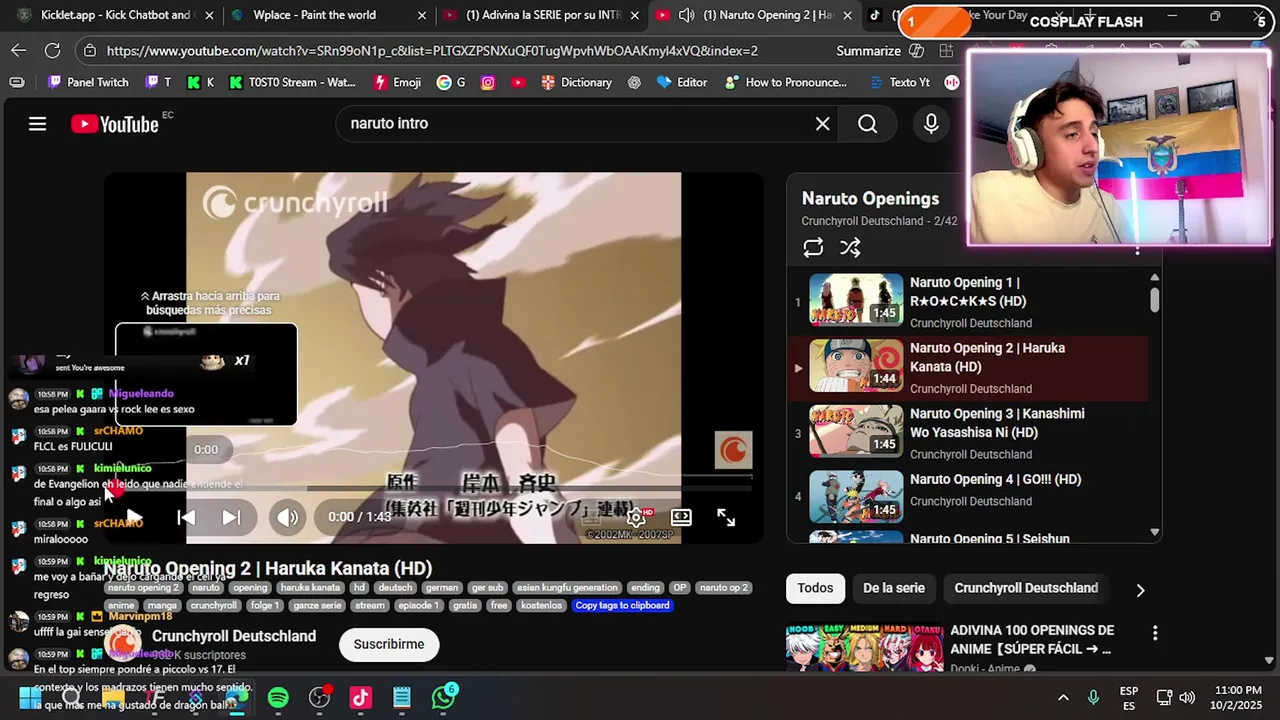Open the YouTube hamburger guide menu
1280x720 pixels.
pyautogui.click(x=37, y=124)
